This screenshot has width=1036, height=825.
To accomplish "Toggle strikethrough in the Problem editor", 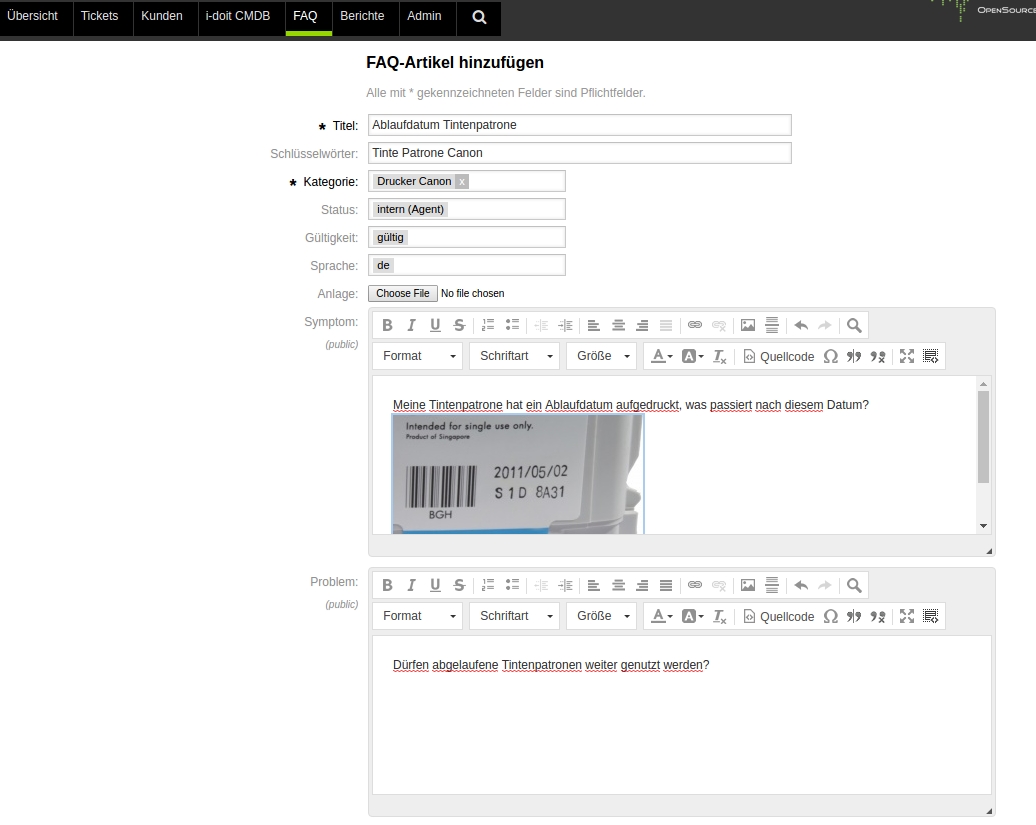I will coord(459,585).
